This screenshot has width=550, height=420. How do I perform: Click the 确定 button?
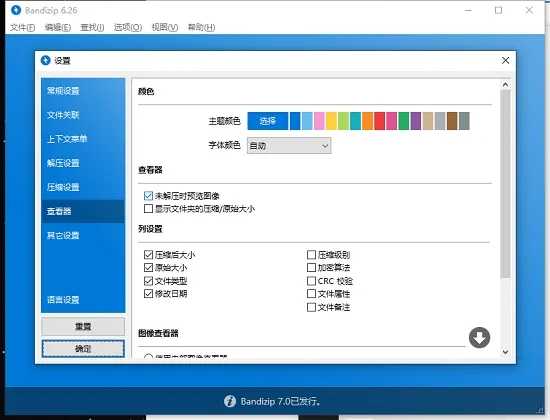pyautogui.click(x=83, y=349)
